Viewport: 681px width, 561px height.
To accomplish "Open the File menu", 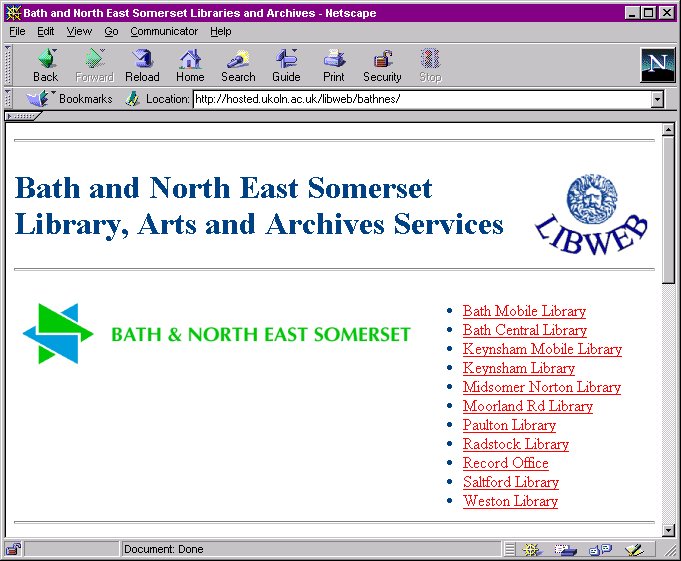I will click(17, 31).
